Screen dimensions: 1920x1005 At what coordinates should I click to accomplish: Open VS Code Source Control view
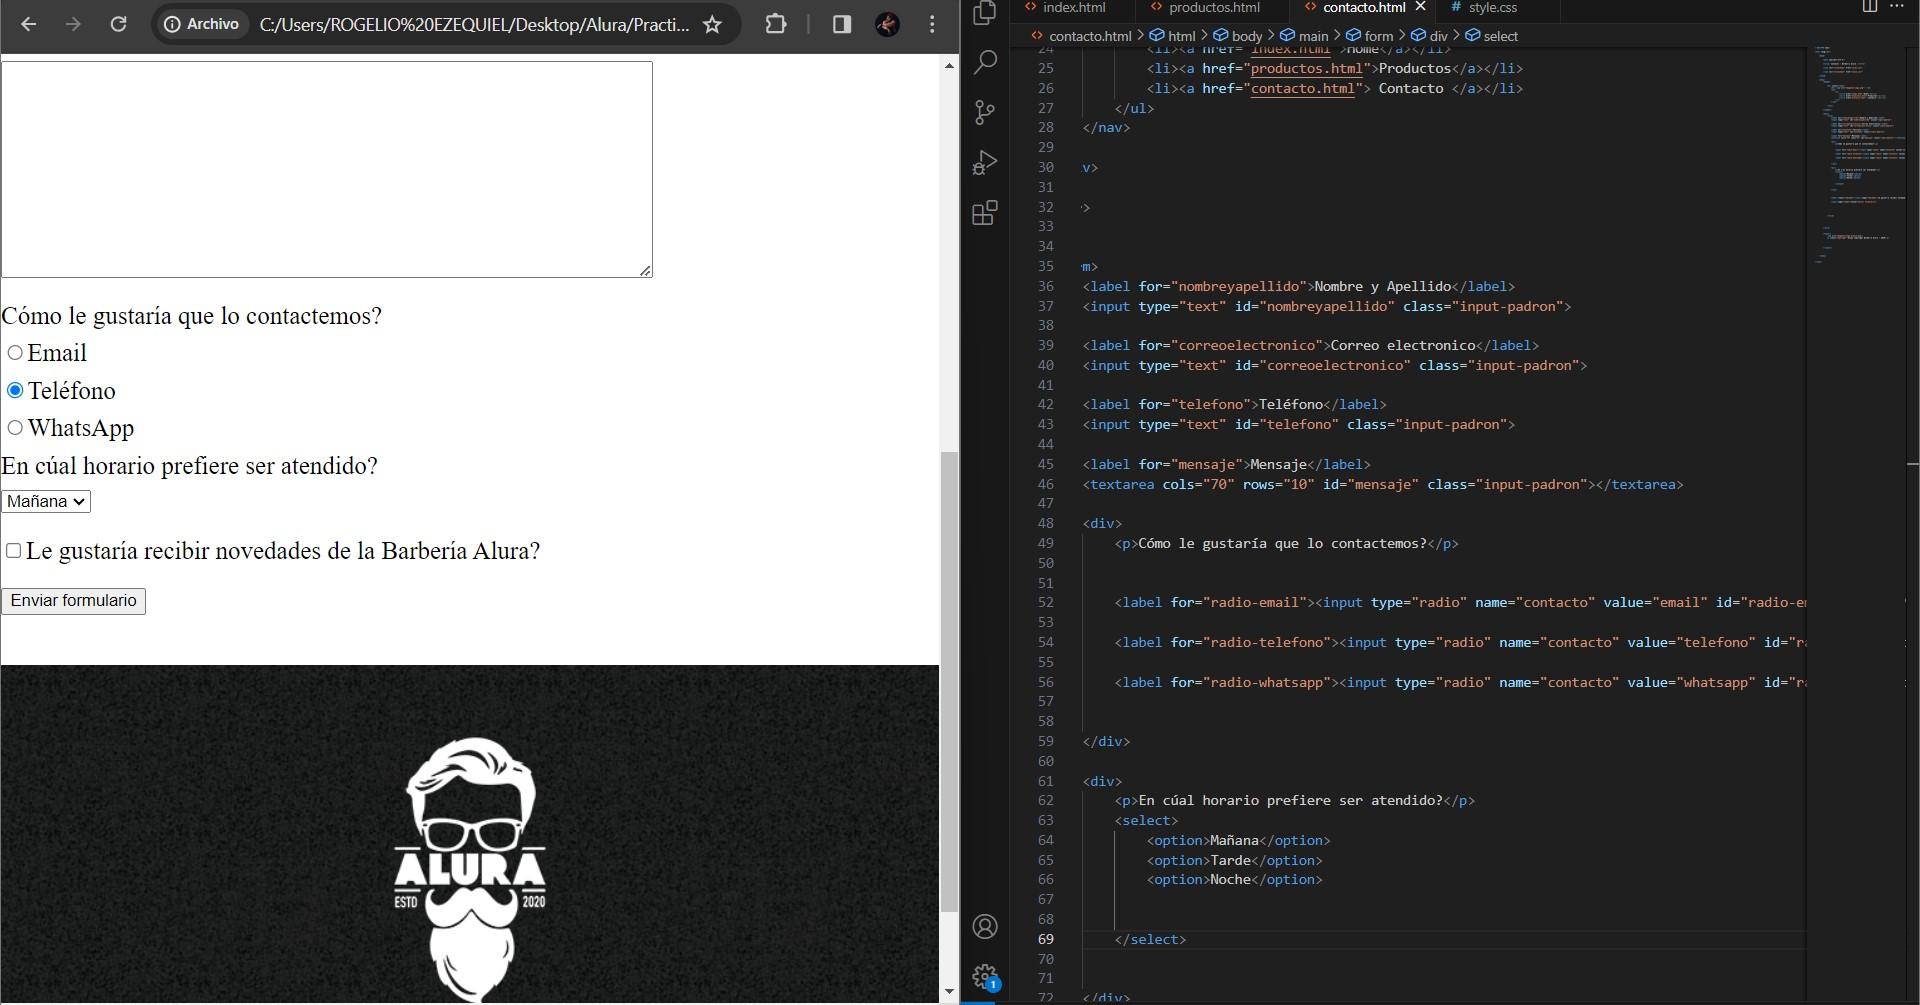985,112
